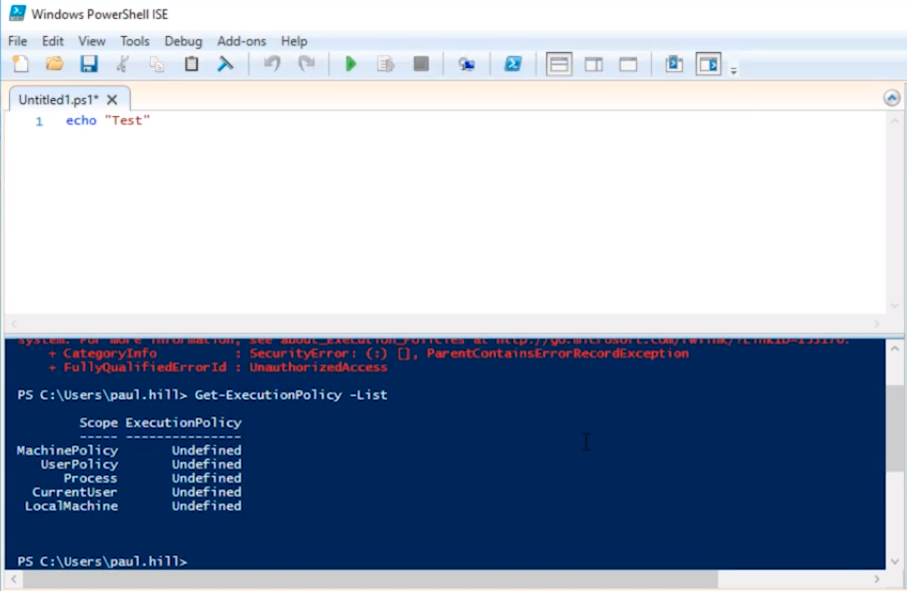Open the View menu
Image resolution: width=907 pixels, height=591 pixels.
92,41
